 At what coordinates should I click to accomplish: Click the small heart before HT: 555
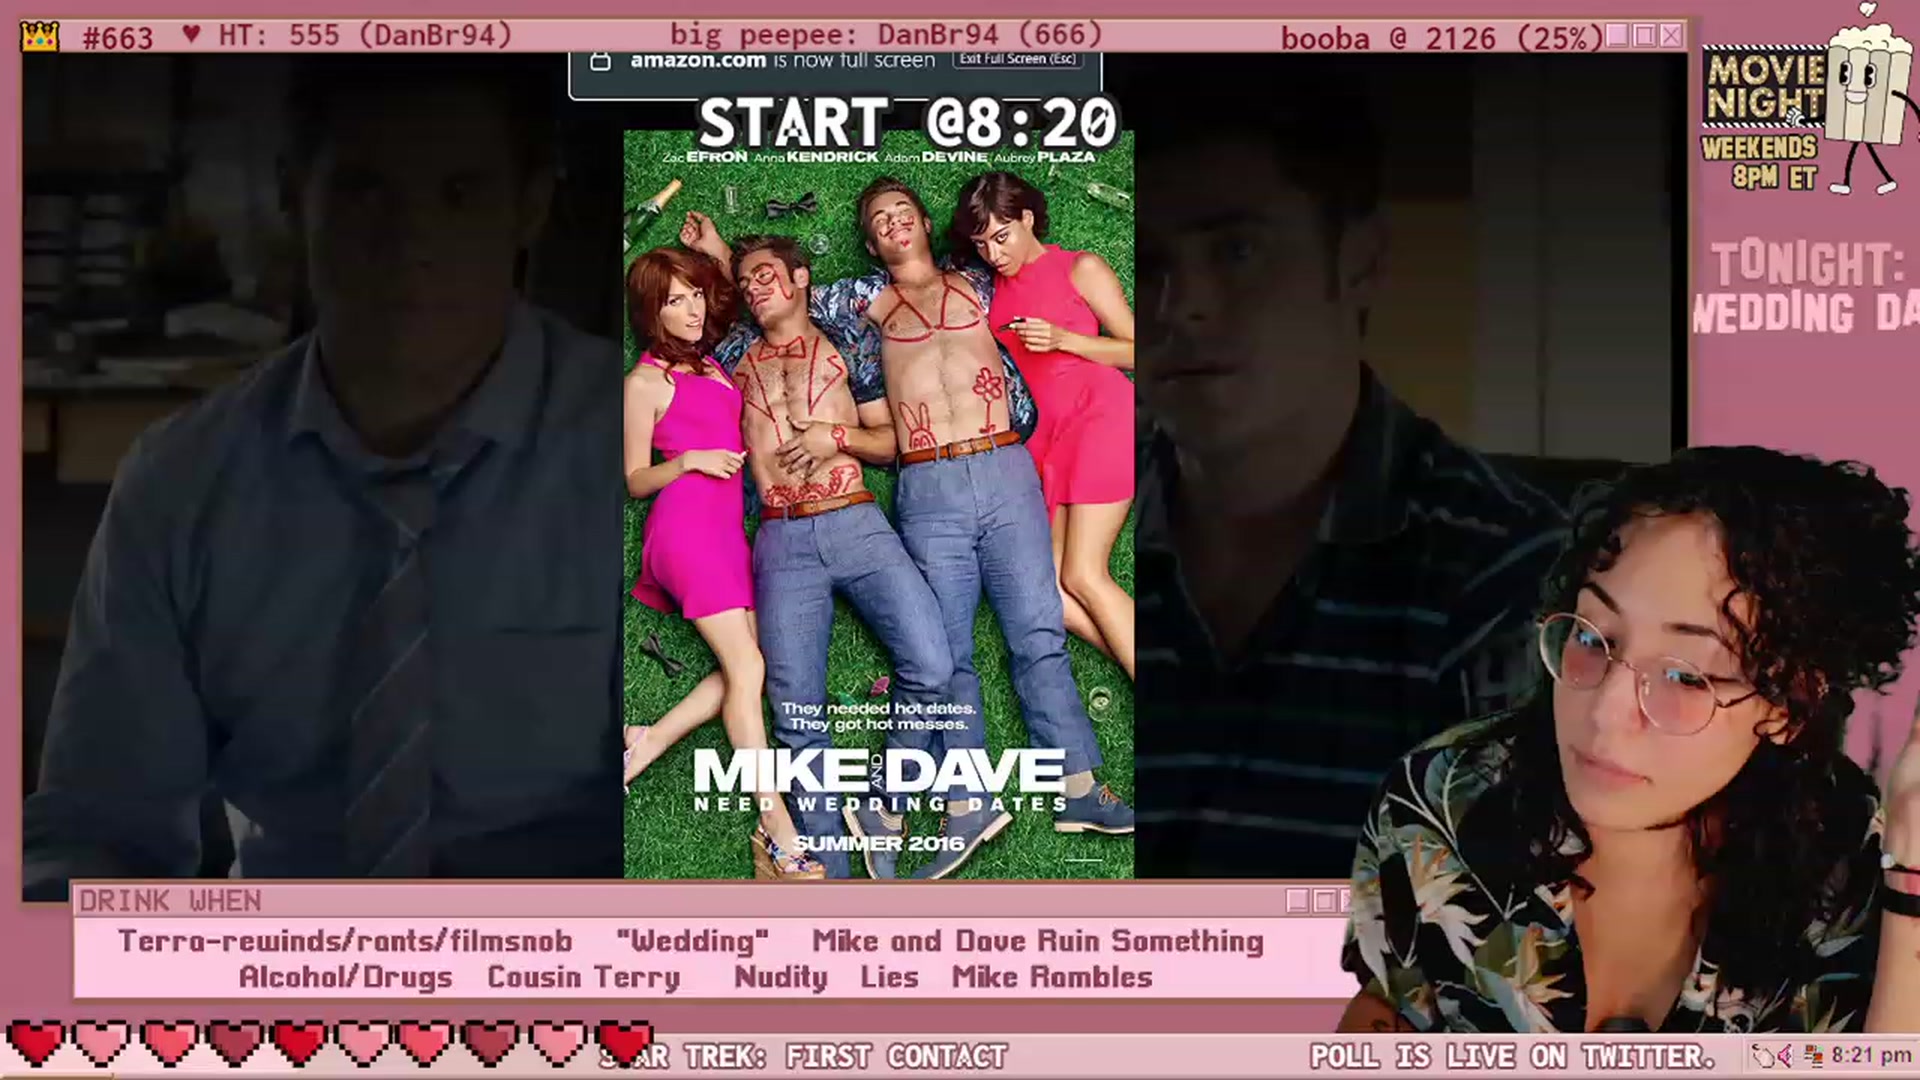coord(192,35)
